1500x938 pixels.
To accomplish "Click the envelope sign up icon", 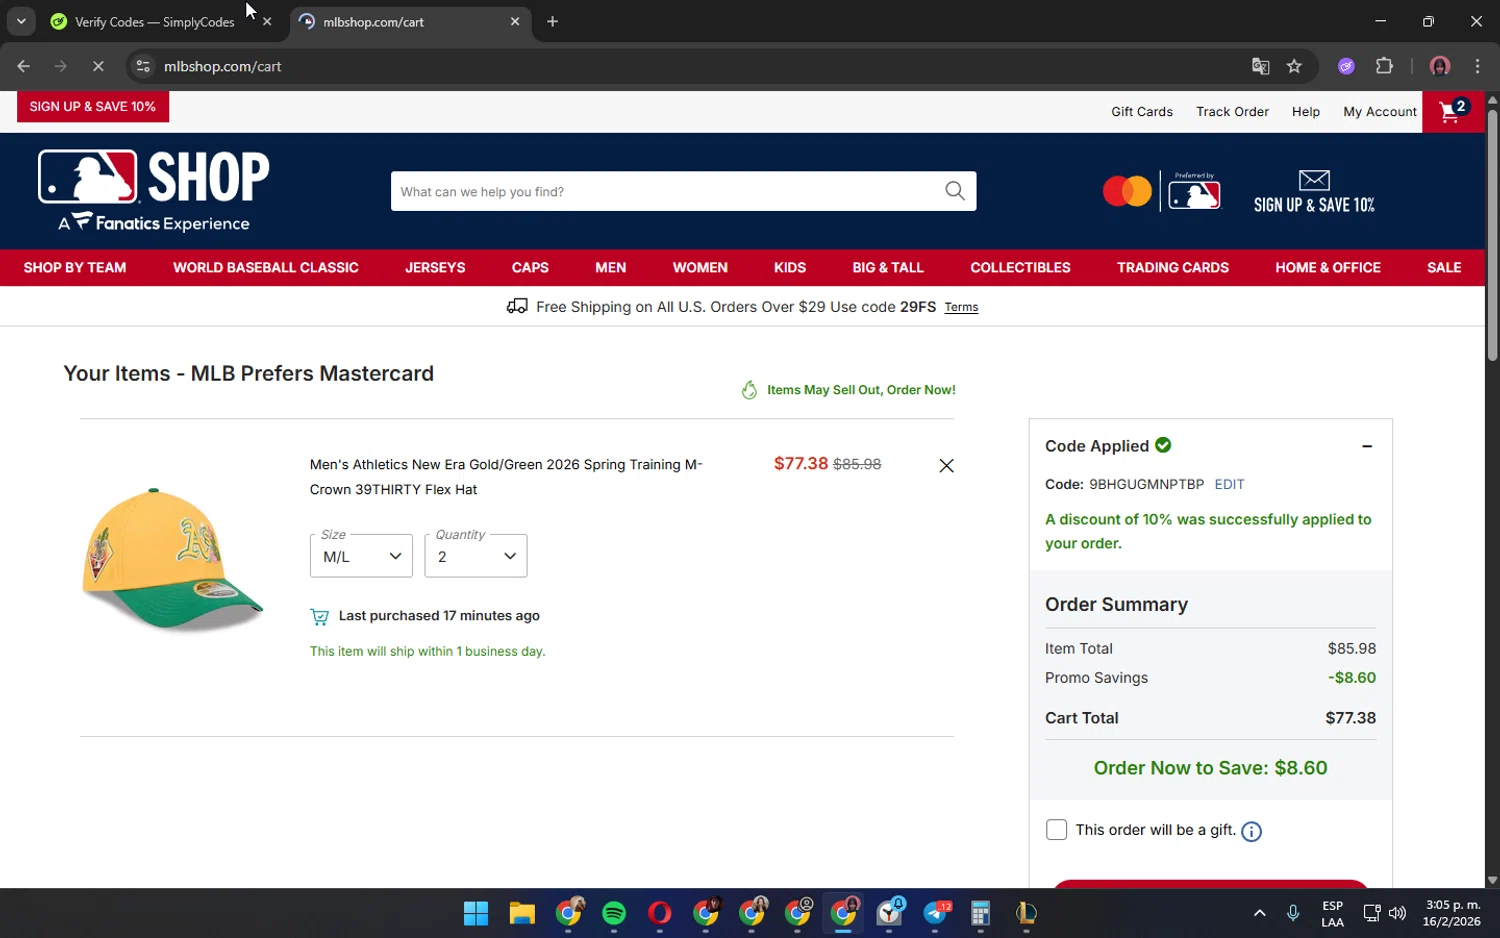I will (x=1314, y=180).
